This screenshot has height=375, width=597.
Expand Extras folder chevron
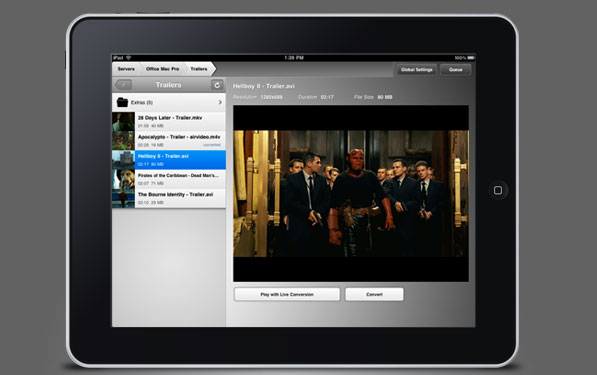pyautogui.click(x=220, y=102)
